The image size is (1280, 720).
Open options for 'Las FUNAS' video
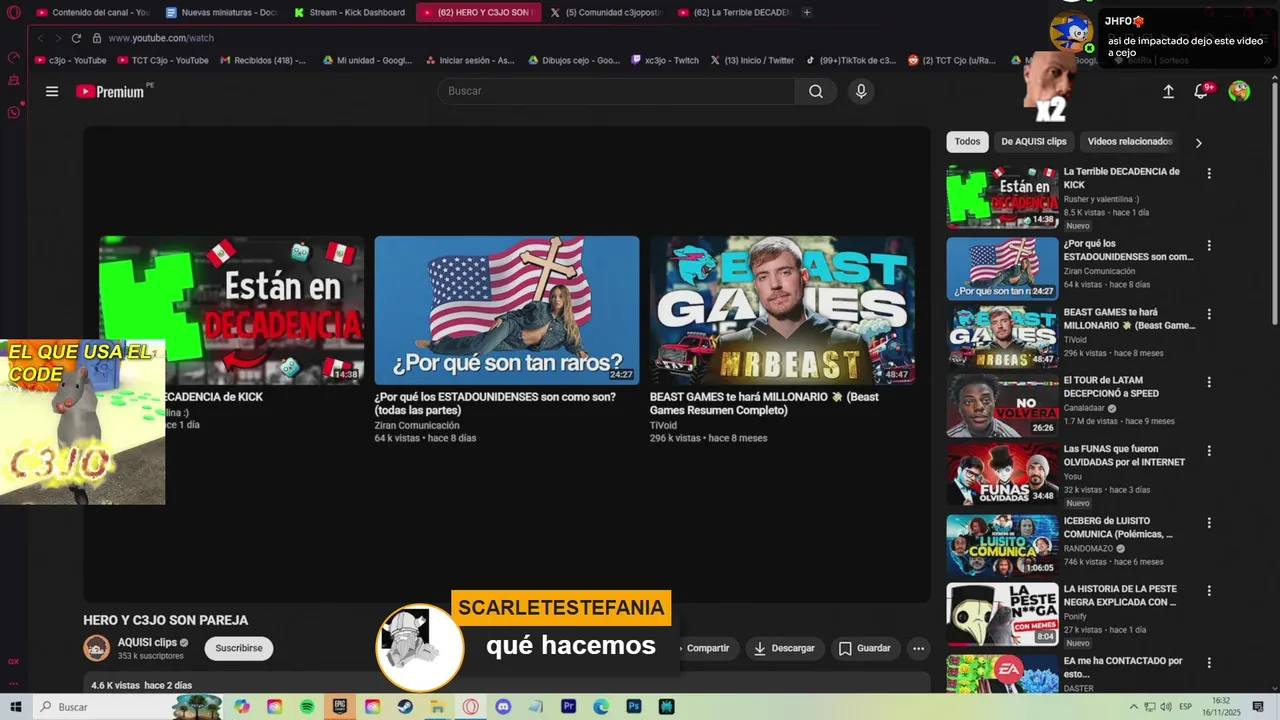(x=1209, y=451)
